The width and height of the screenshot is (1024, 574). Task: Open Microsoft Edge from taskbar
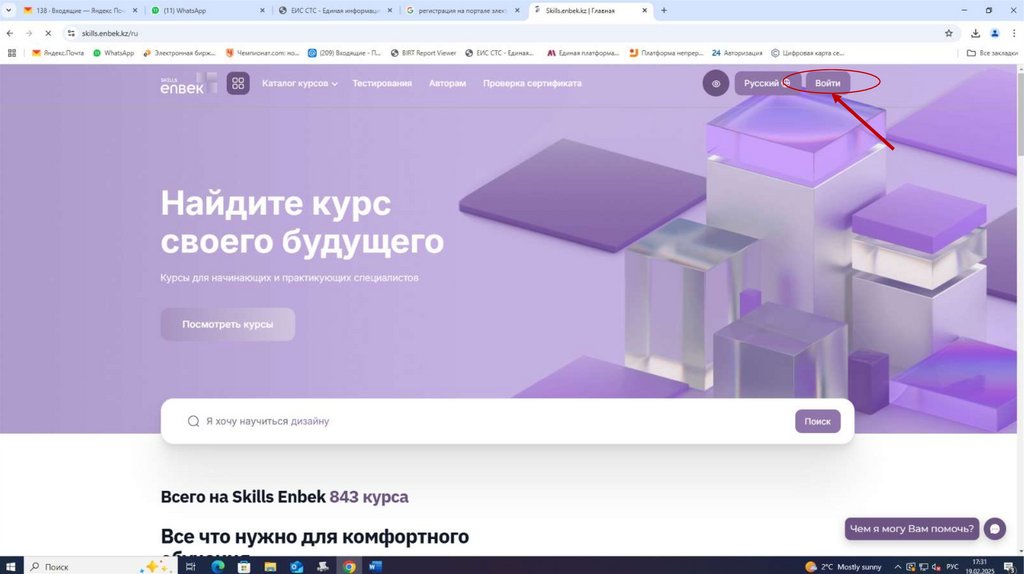coord(217,566)
